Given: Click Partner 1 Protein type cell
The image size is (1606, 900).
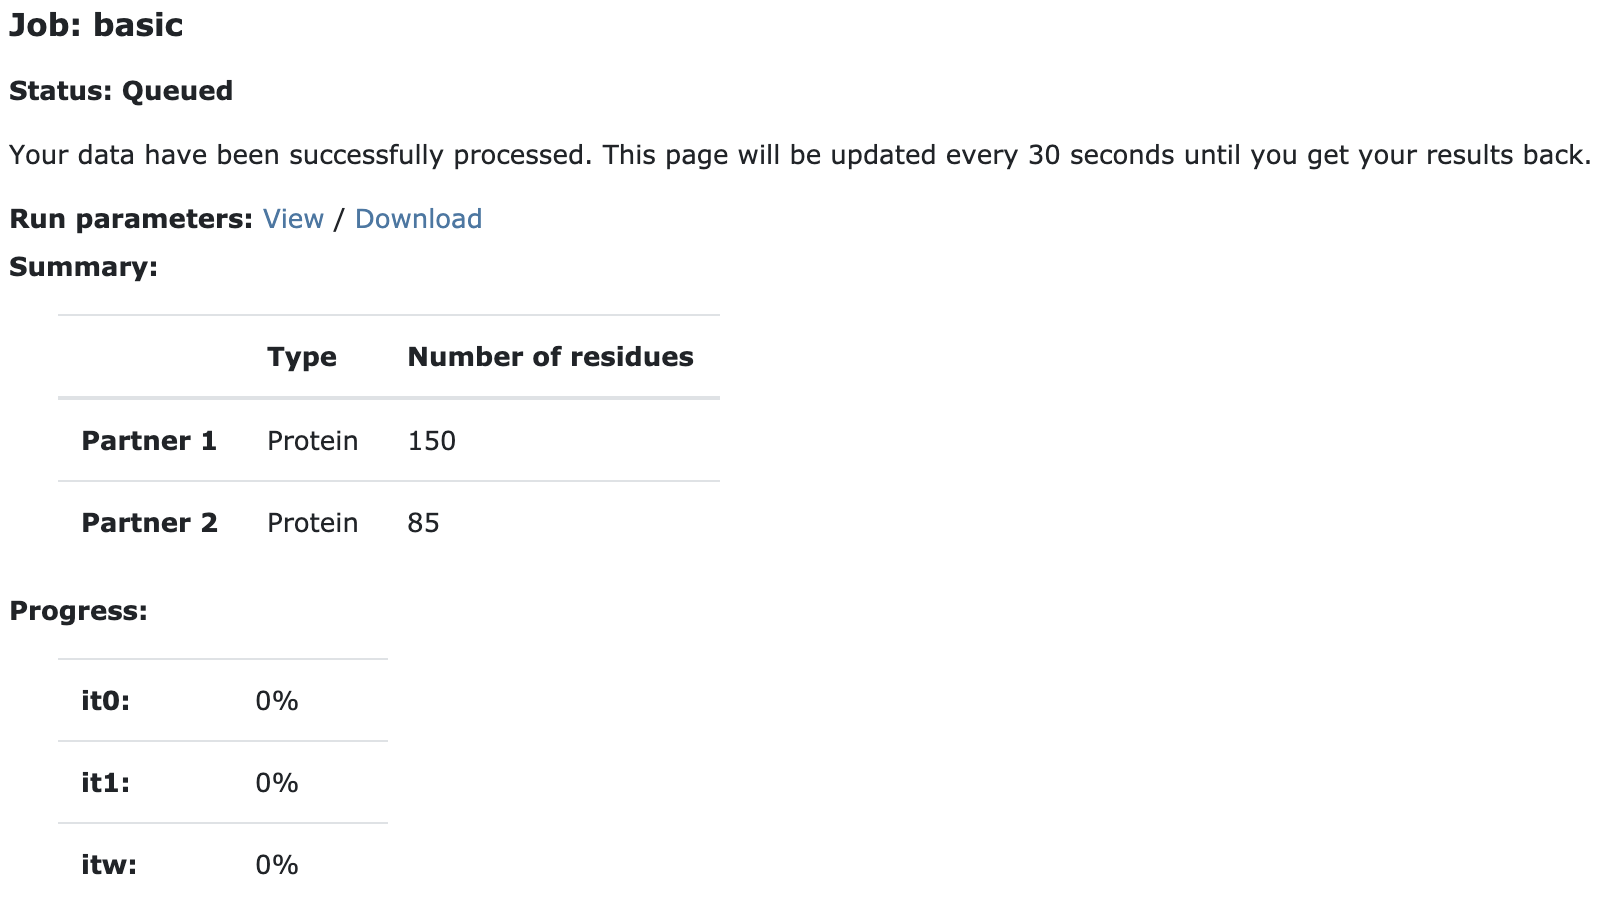Looking at the screenshot, I should pyautogui.click(x=312, y=441).
